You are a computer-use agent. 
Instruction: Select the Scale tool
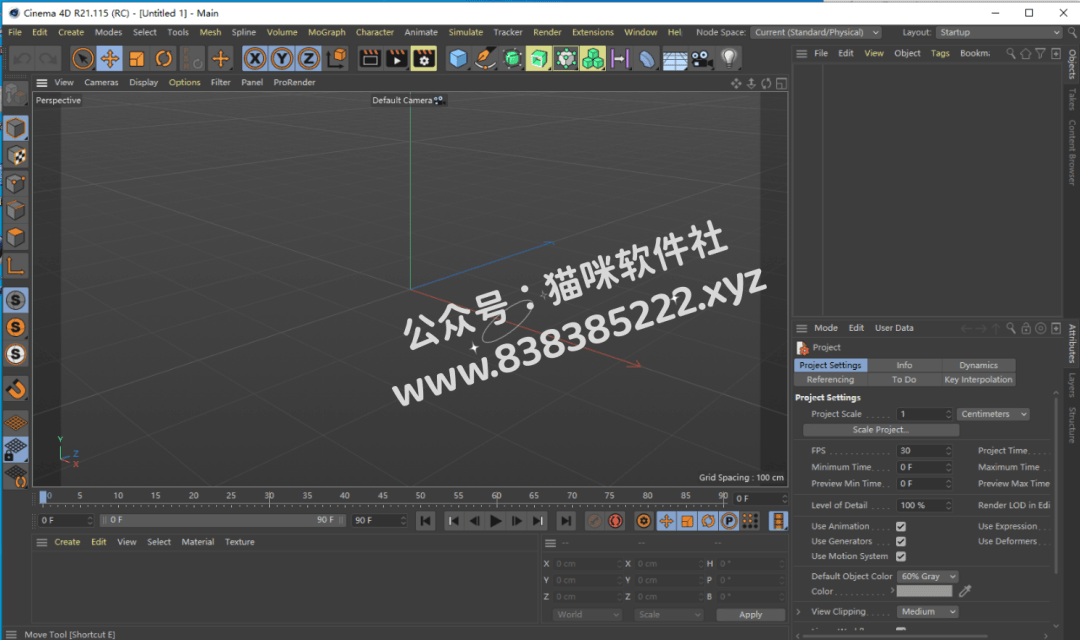tap(136, 59)
